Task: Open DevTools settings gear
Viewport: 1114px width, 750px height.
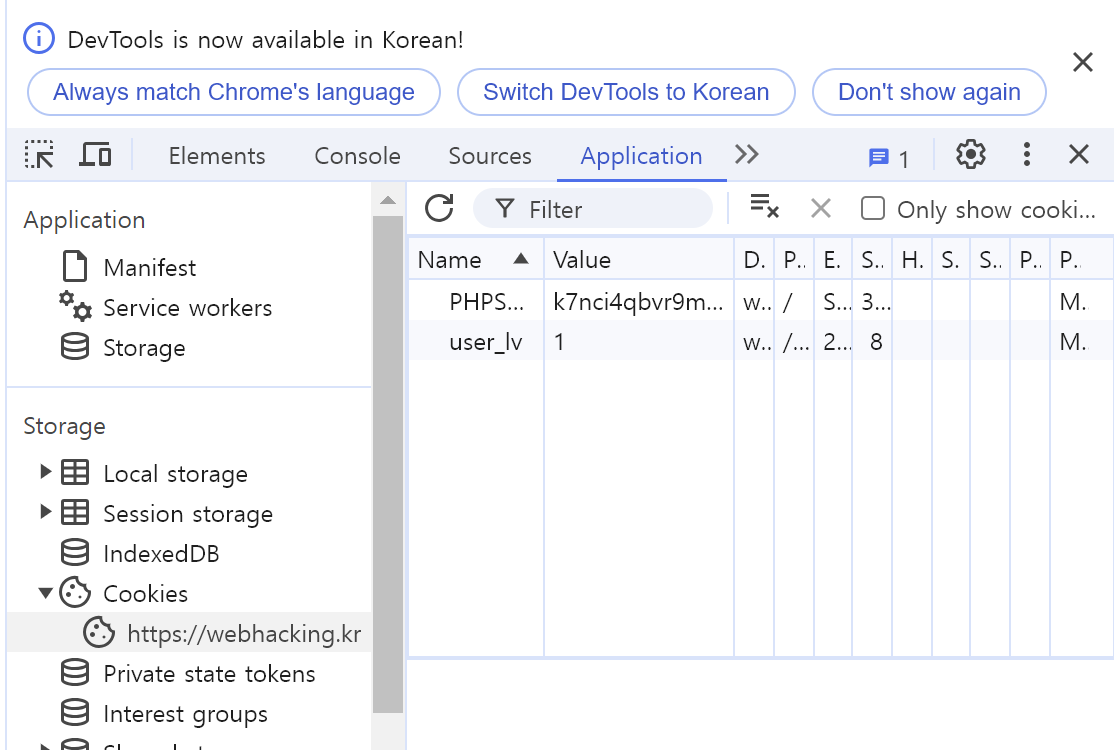Action: tap(970, 155)
